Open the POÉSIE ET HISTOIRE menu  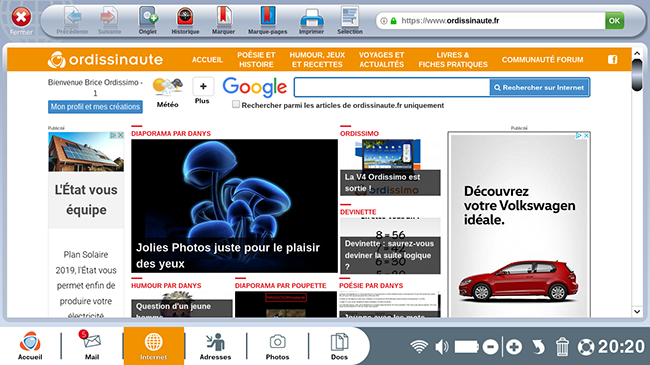pos(256,60)
